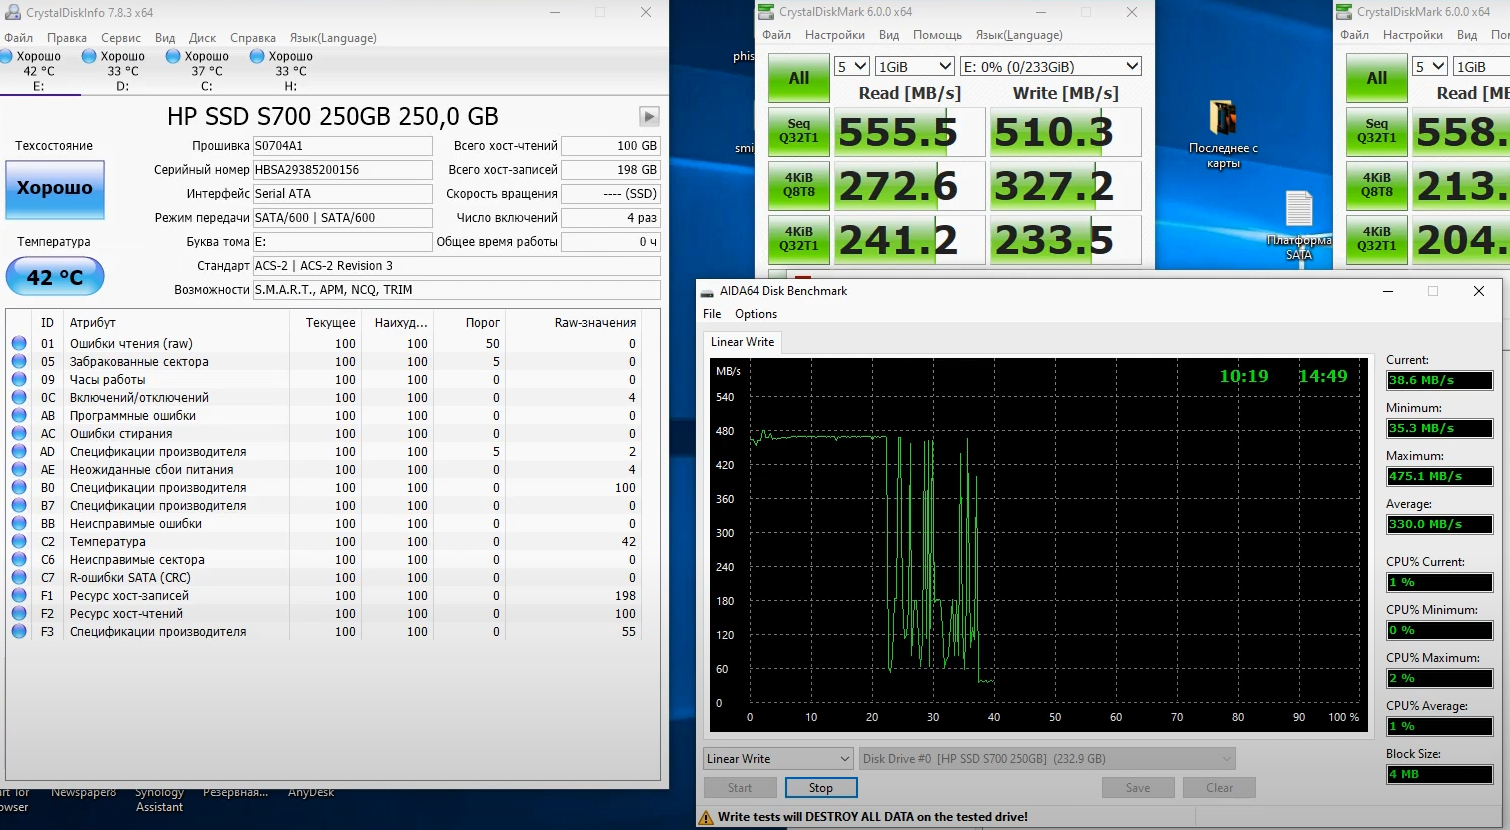
Task: Click the status circle for attribute AD
Action: point(19,451)
